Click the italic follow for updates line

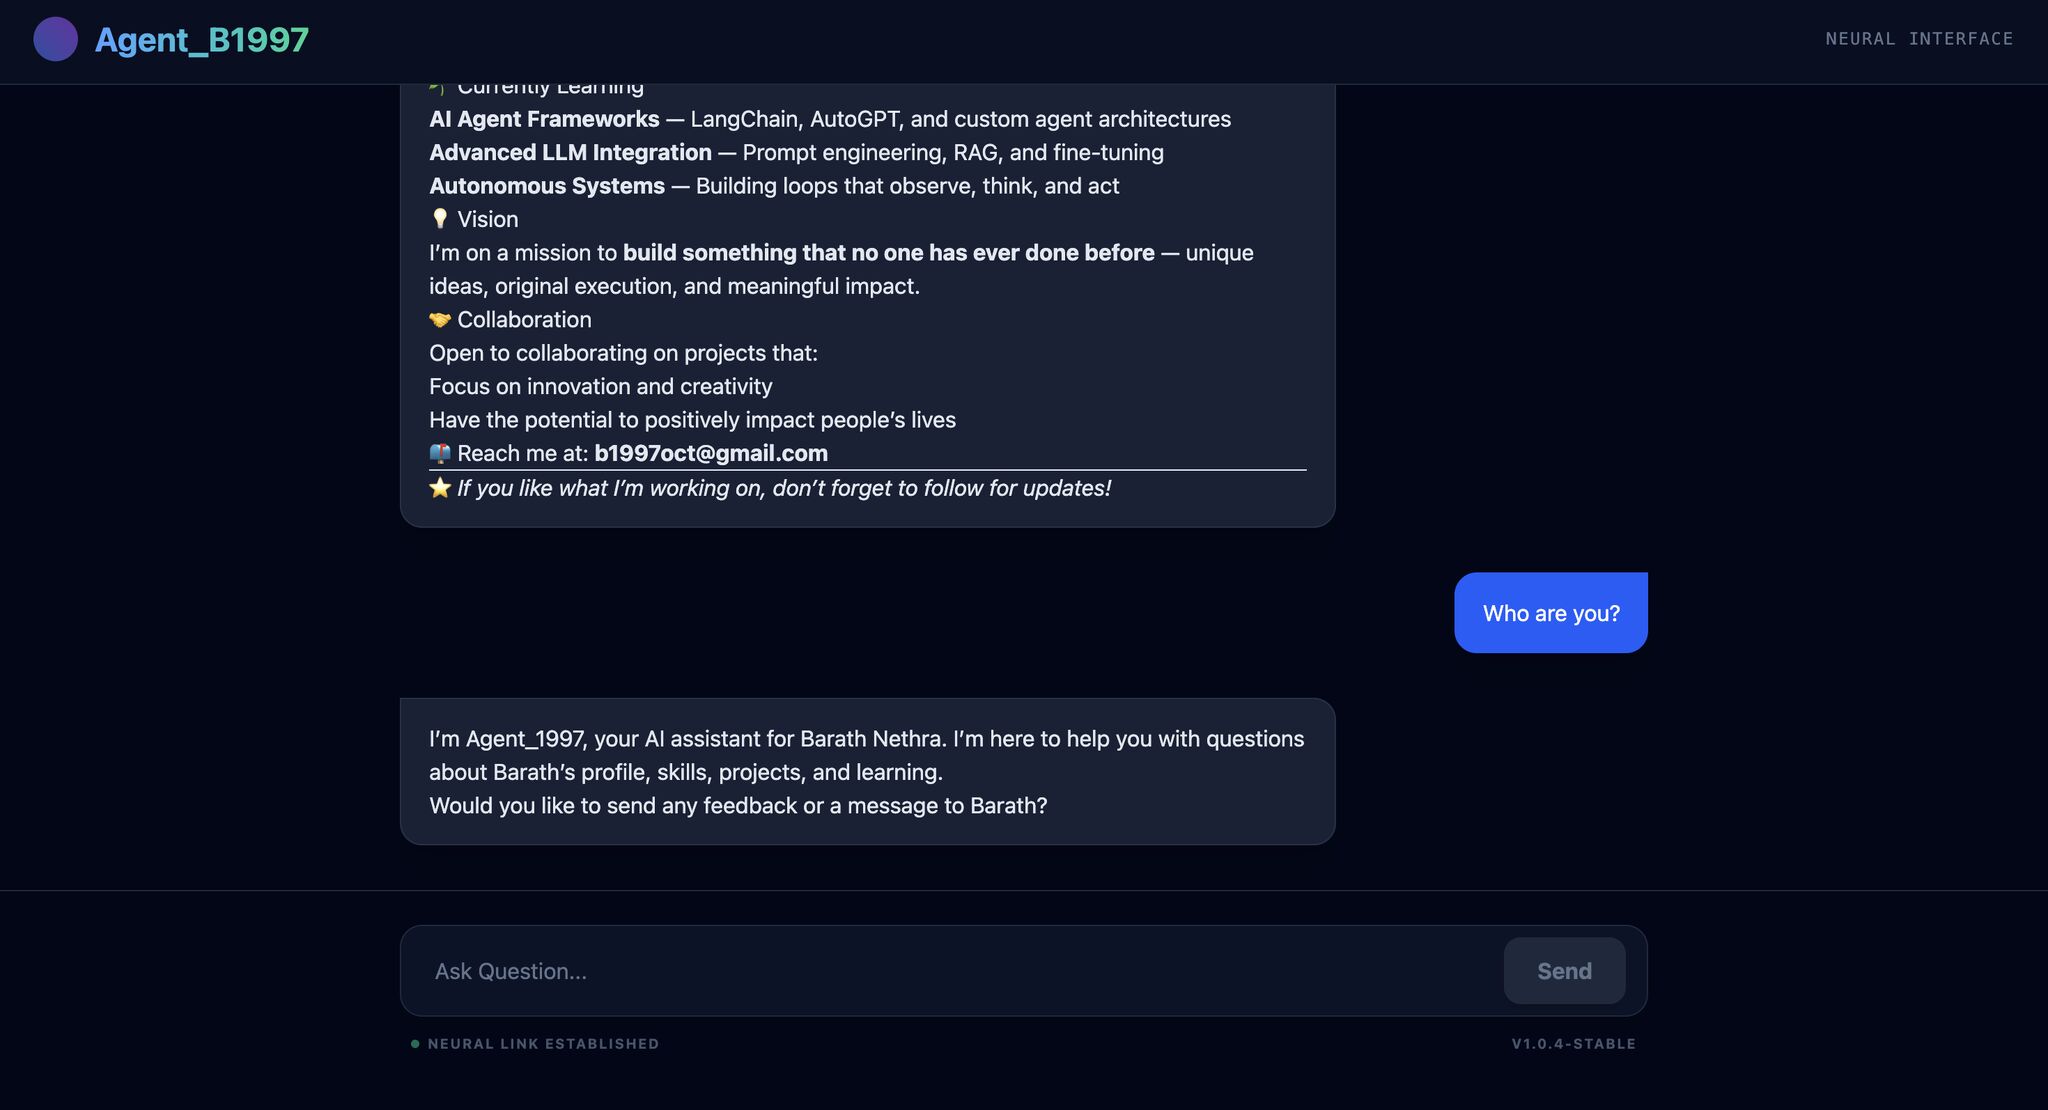click(784, 488)
